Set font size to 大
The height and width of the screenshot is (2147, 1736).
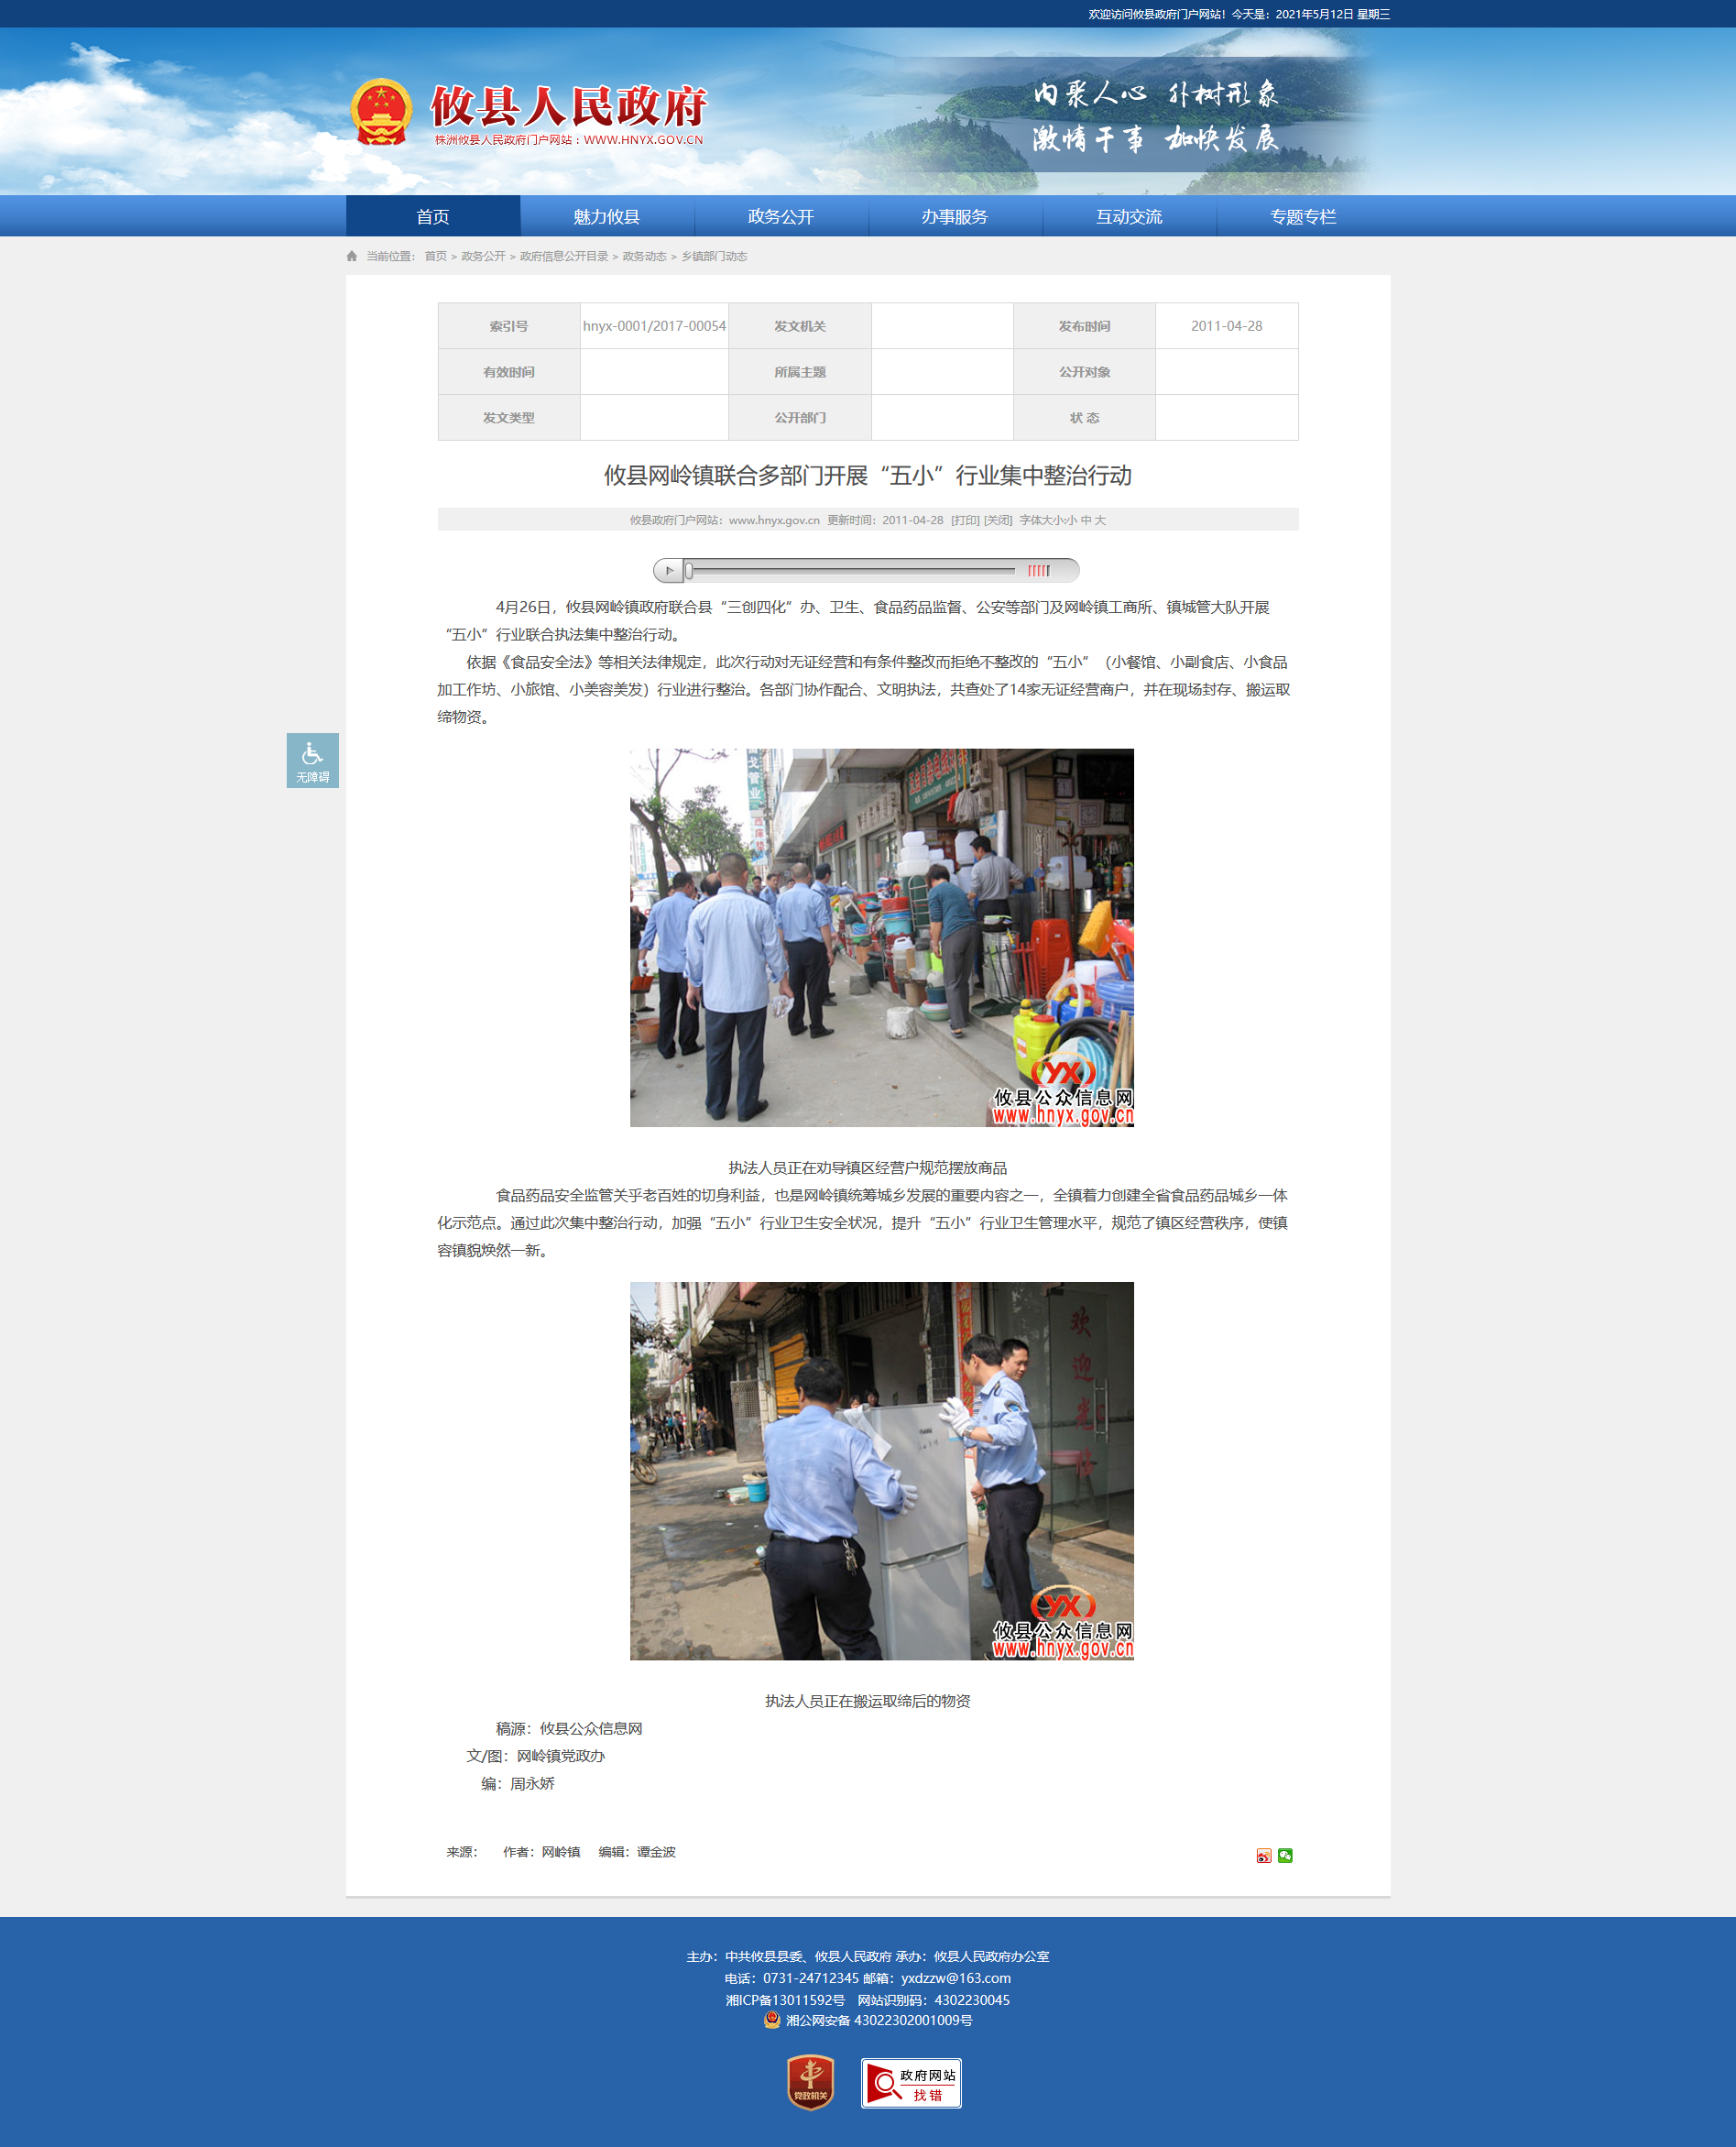click(1100, 521)
